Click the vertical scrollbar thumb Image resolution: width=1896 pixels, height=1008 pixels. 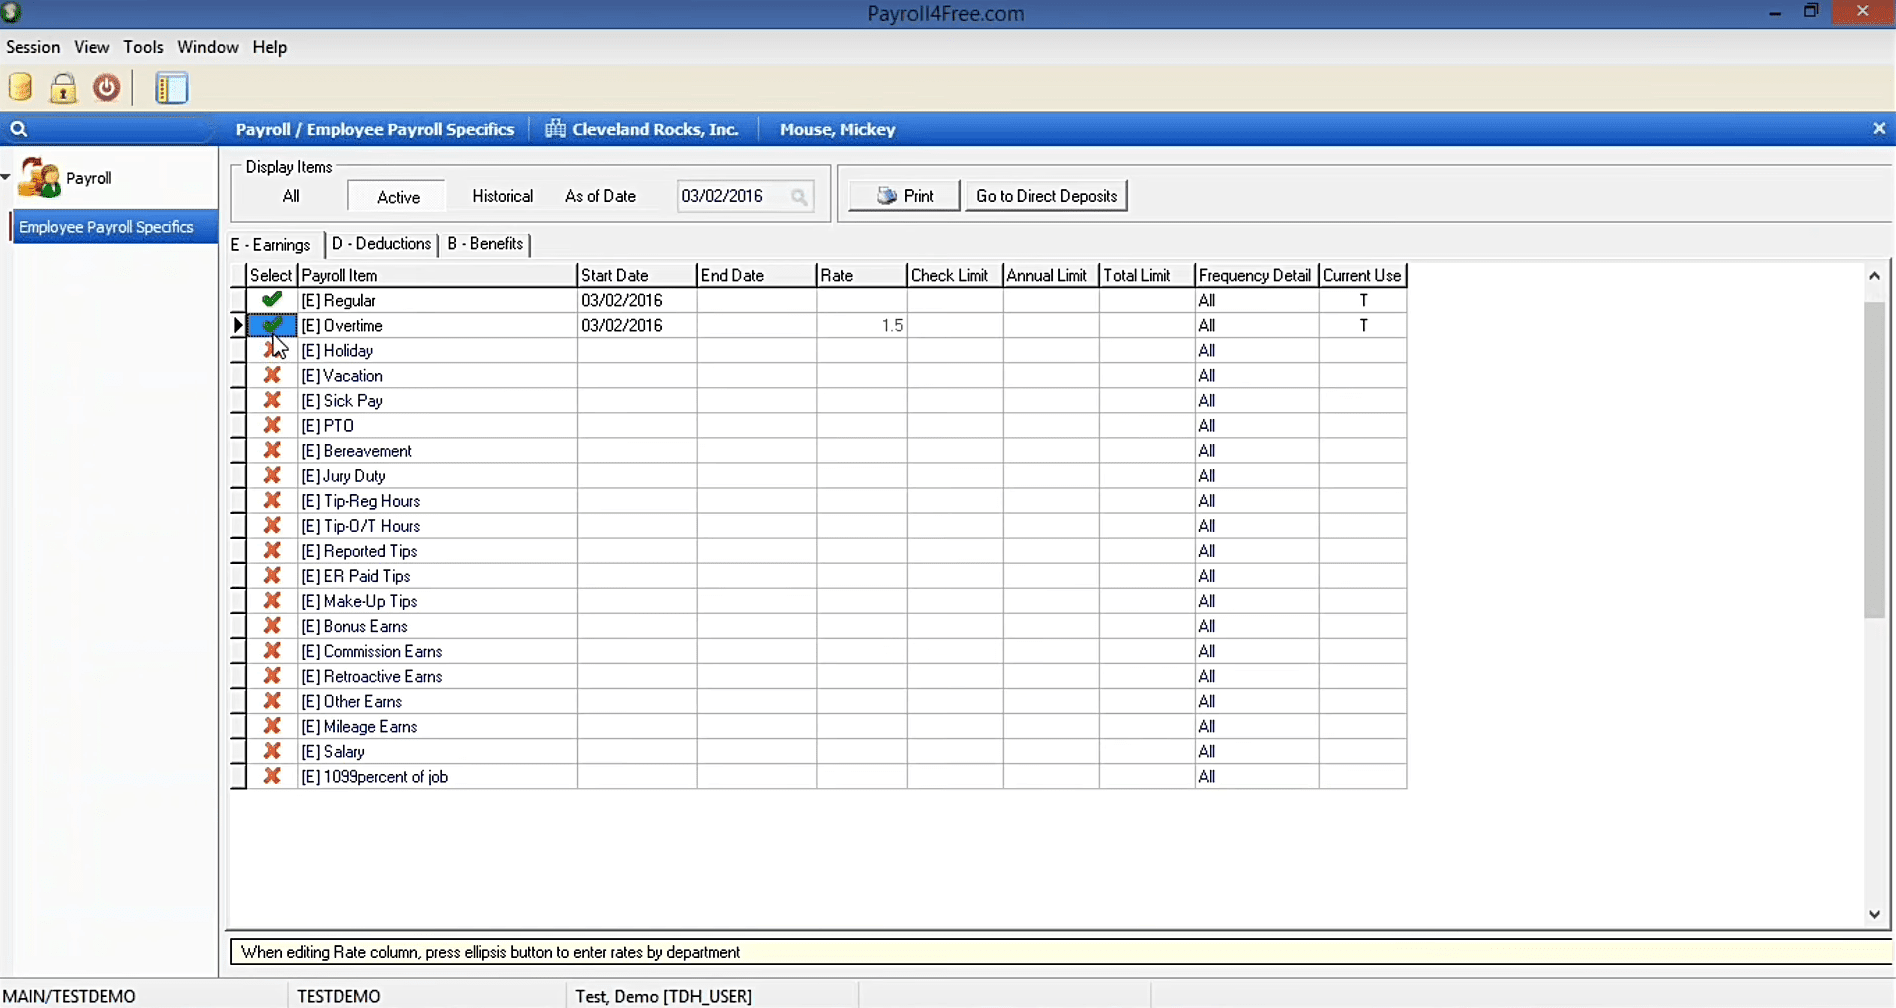1874,460
